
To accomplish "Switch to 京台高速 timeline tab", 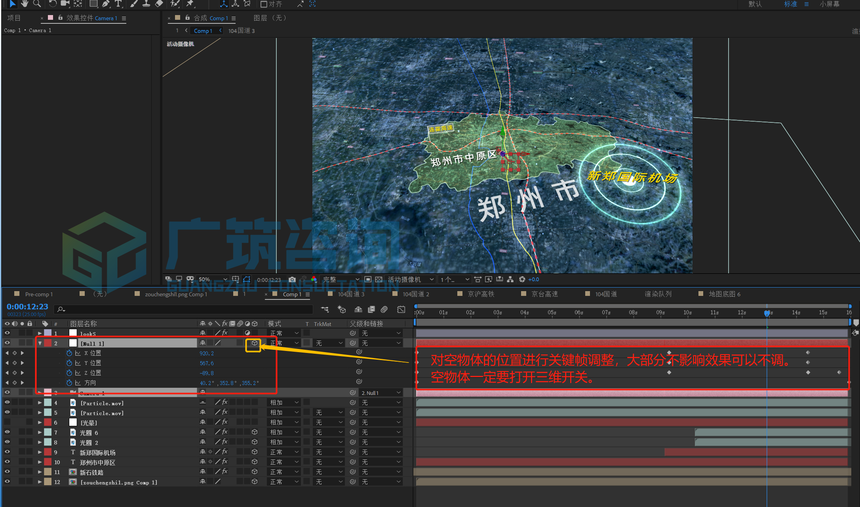I will coord(544,294).
